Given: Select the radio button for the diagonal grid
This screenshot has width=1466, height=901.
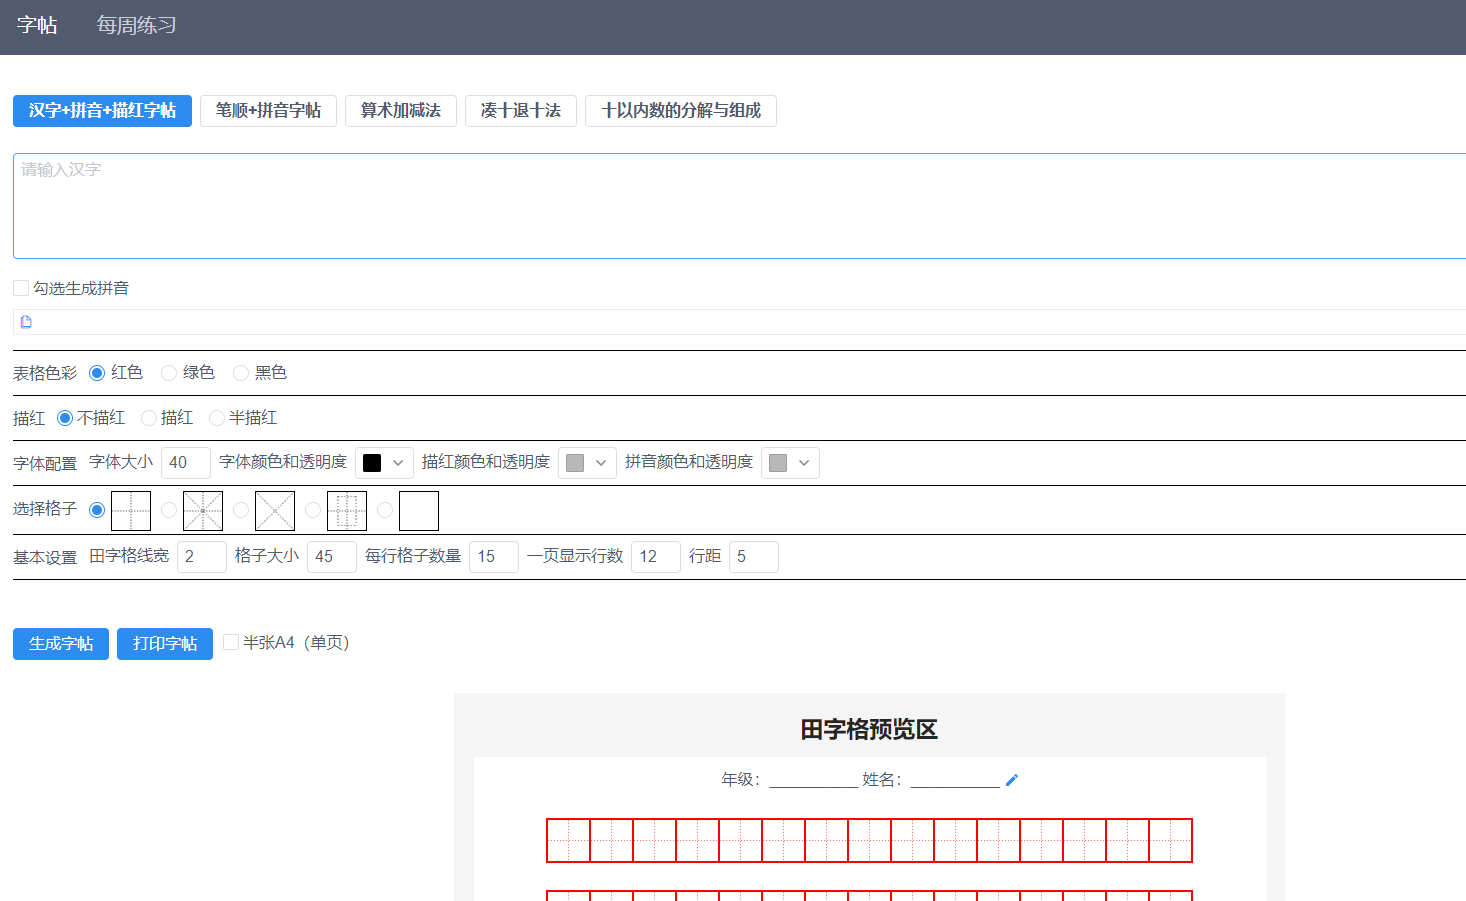Looking at the screenshot, I should pos(241,510).
